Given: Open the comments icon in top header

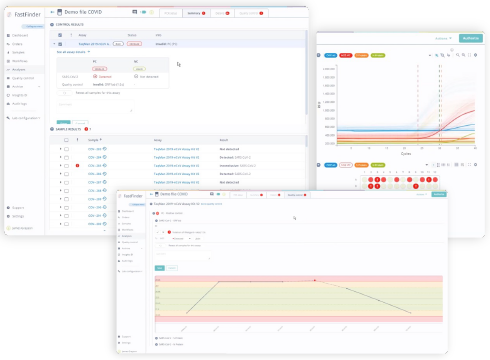Looking at the screenshot, I should (x=135, y=12).
